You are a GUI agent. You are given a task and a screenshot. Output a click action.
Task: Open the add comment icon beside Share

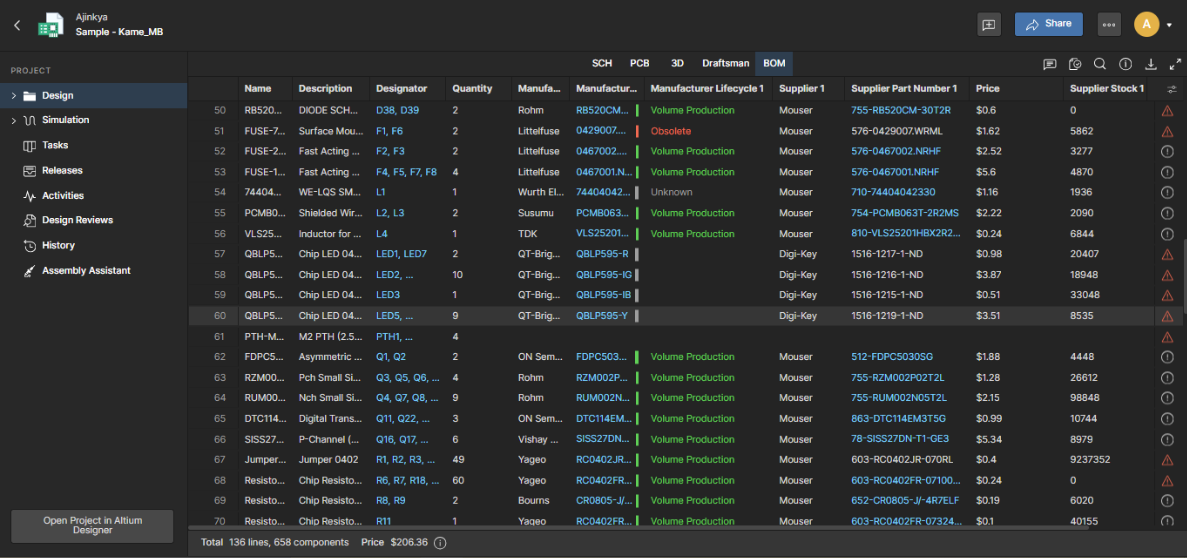989,24
